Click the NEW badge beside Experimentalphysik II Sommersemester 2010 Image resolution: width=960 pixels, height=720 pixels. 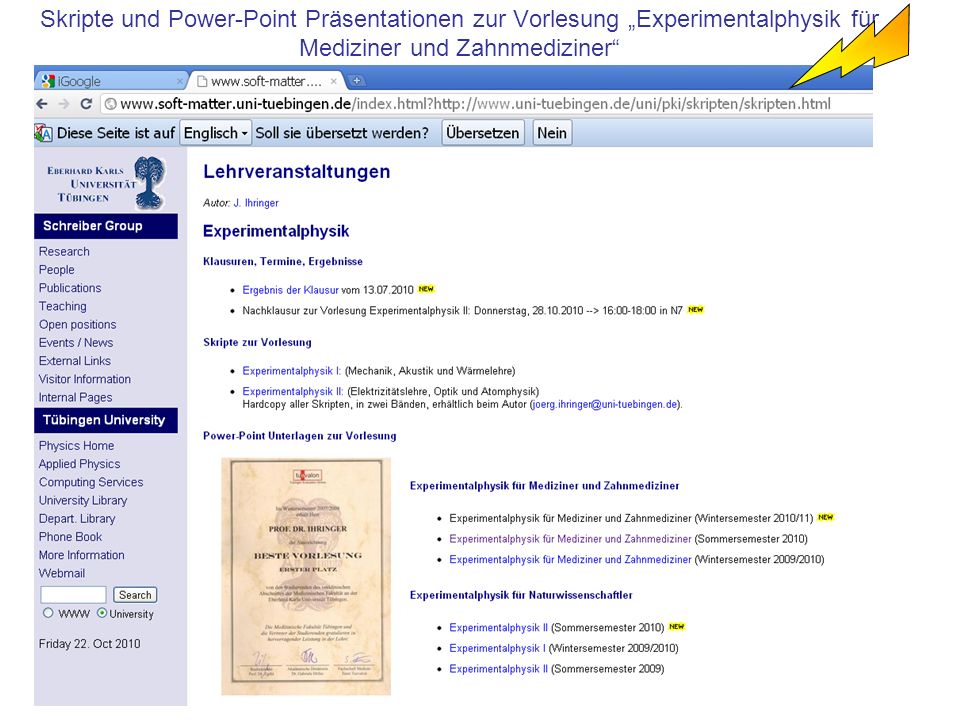click(677, 626)
